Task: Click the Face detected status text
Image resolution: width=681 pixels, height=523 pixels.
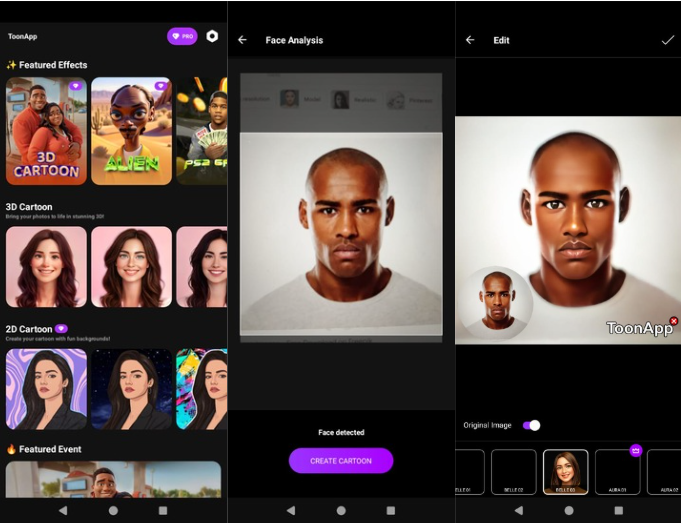Action: click(x=341, y=432)
